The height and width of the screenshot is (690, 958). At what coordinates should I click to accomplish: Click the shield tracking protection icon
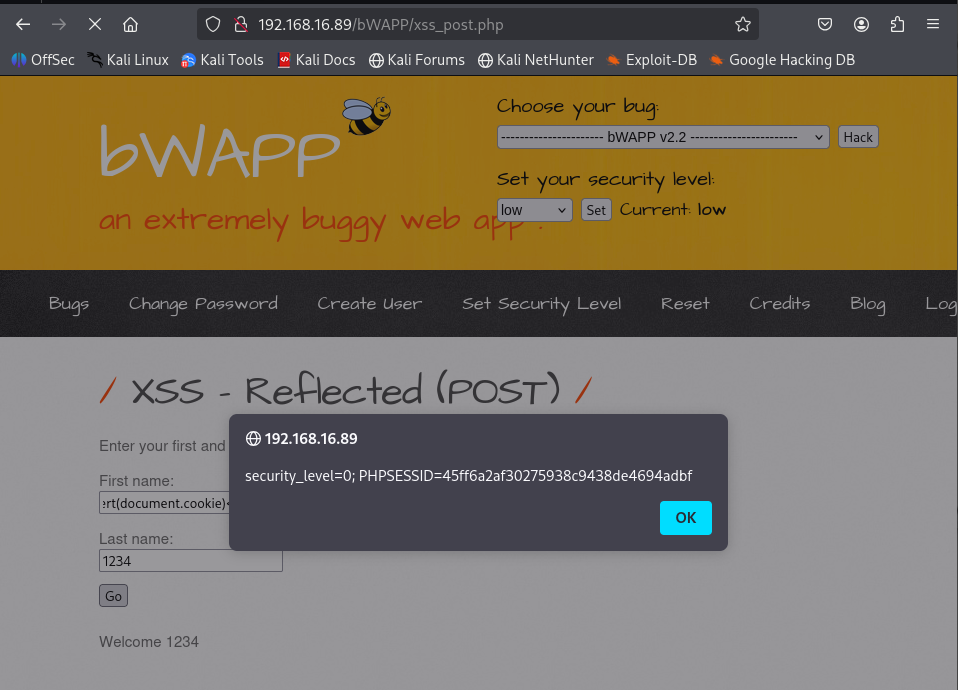(x=213, y=24)
